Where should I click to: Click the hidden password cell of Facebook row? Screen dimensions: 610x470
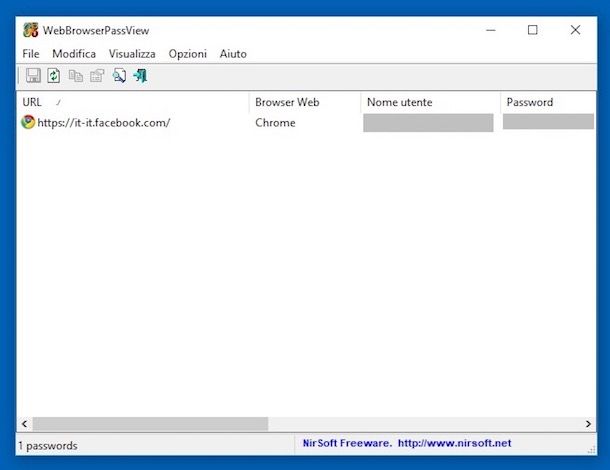pos(548,121)
